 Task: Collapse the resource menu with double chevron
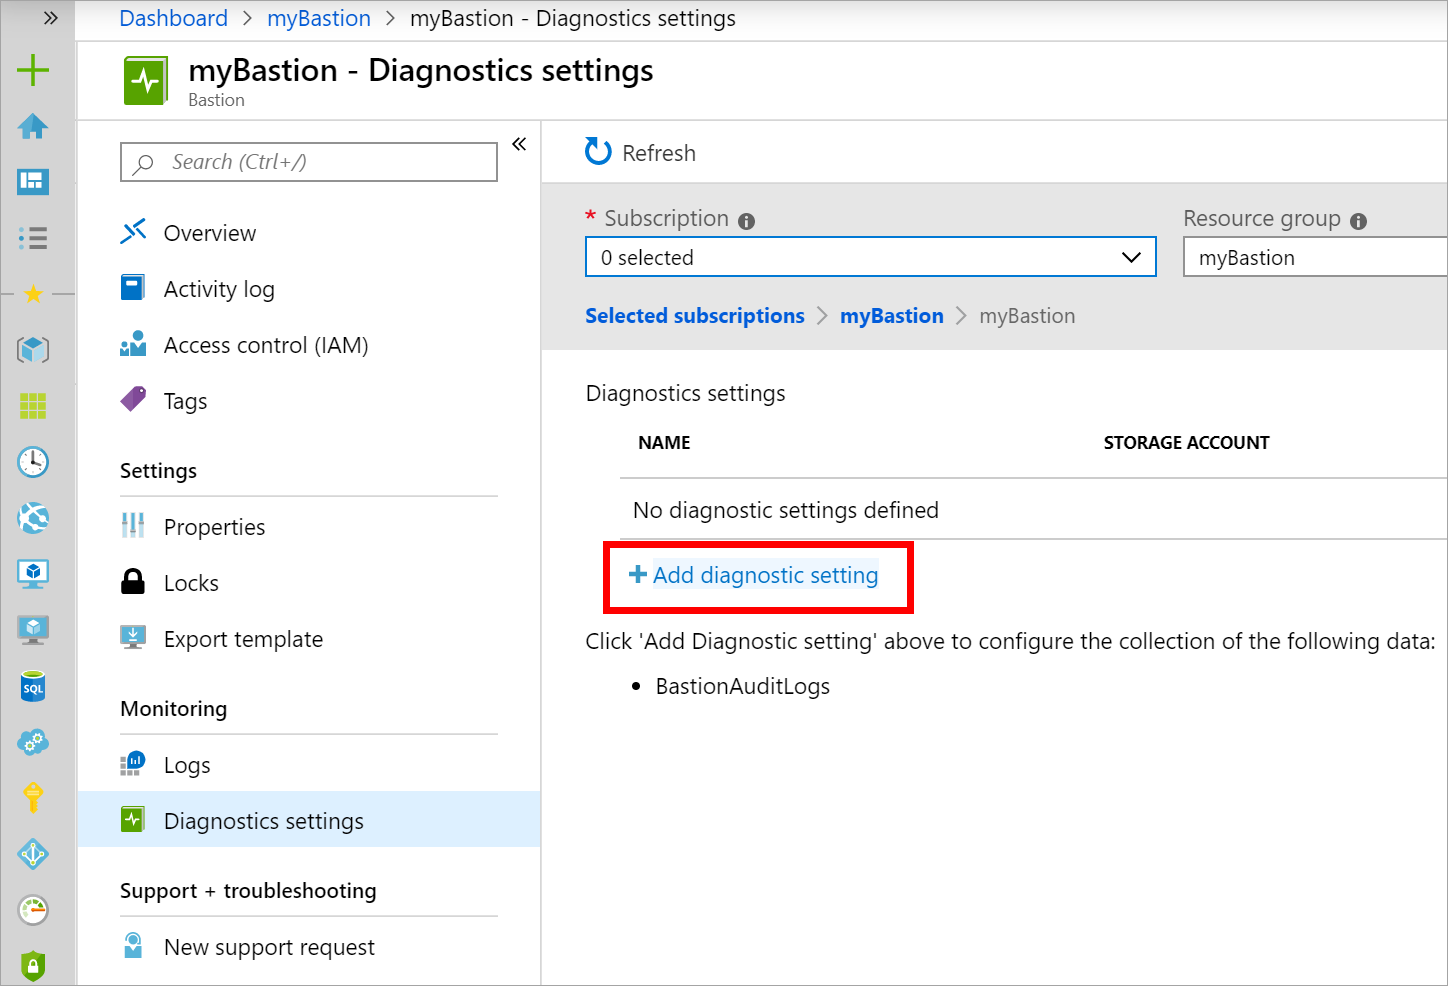519,144
